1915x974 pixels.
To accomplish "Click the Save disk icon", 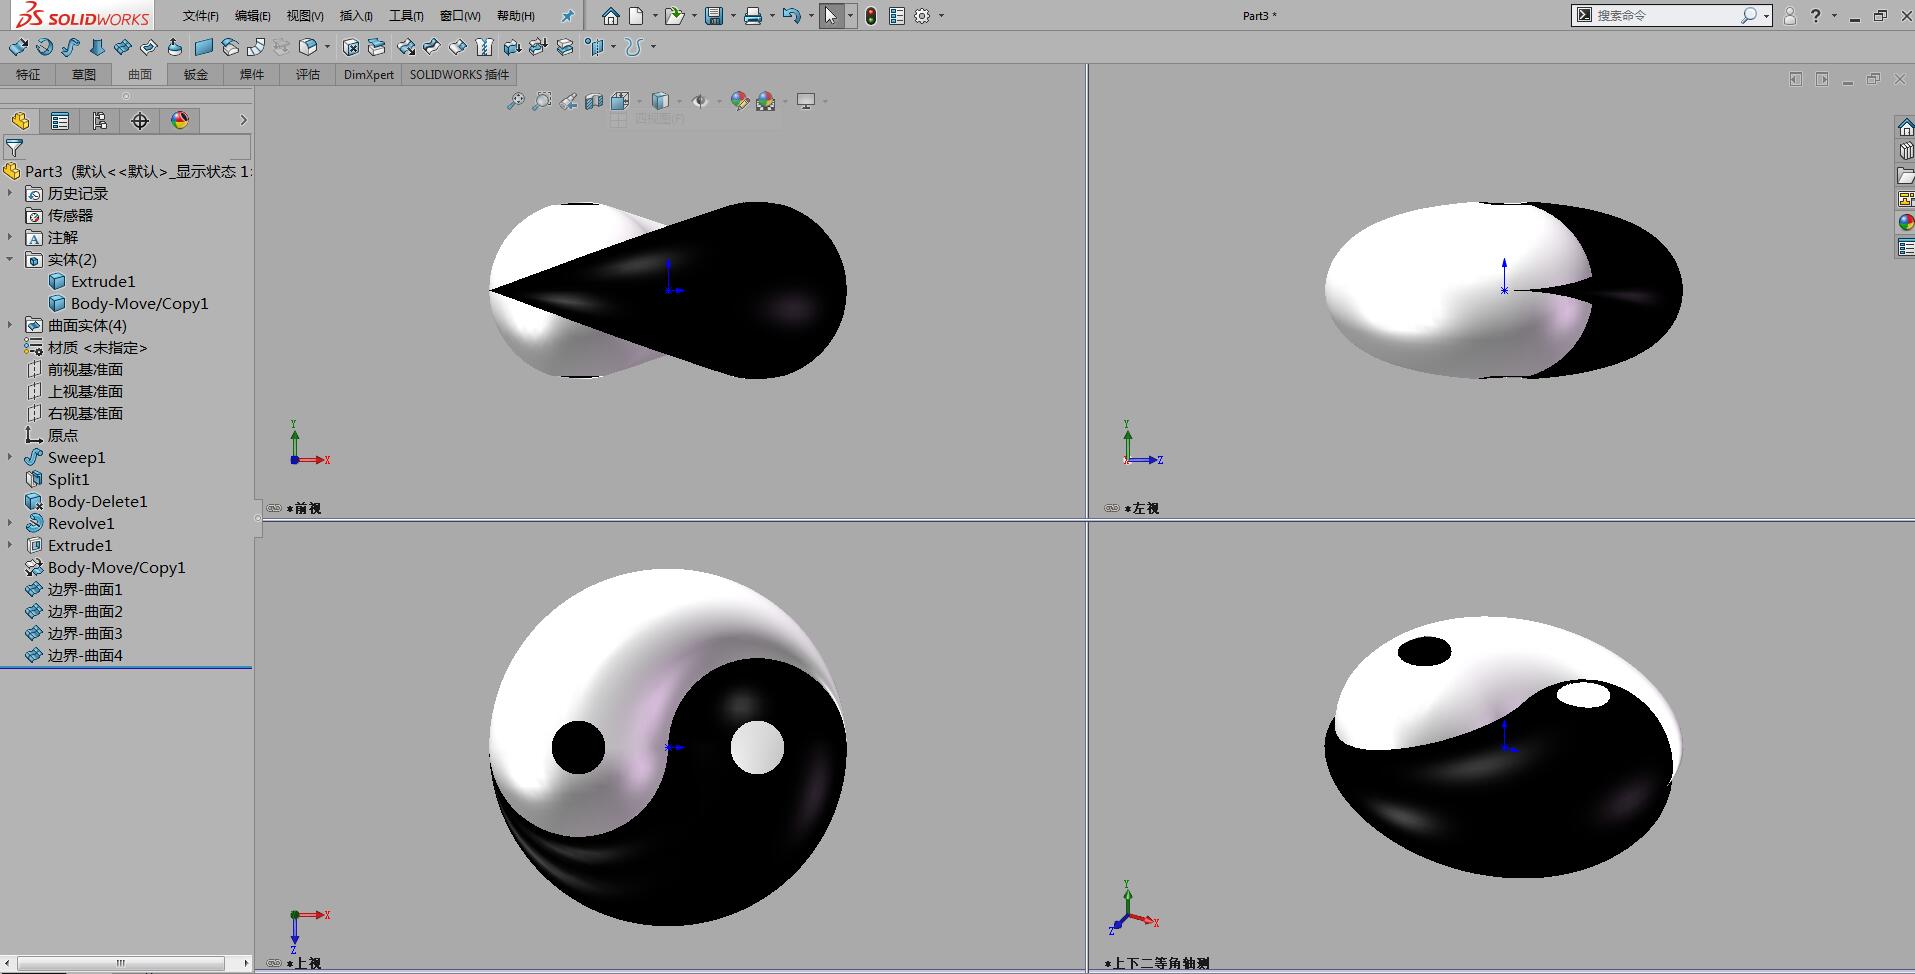I will [714, 16].
